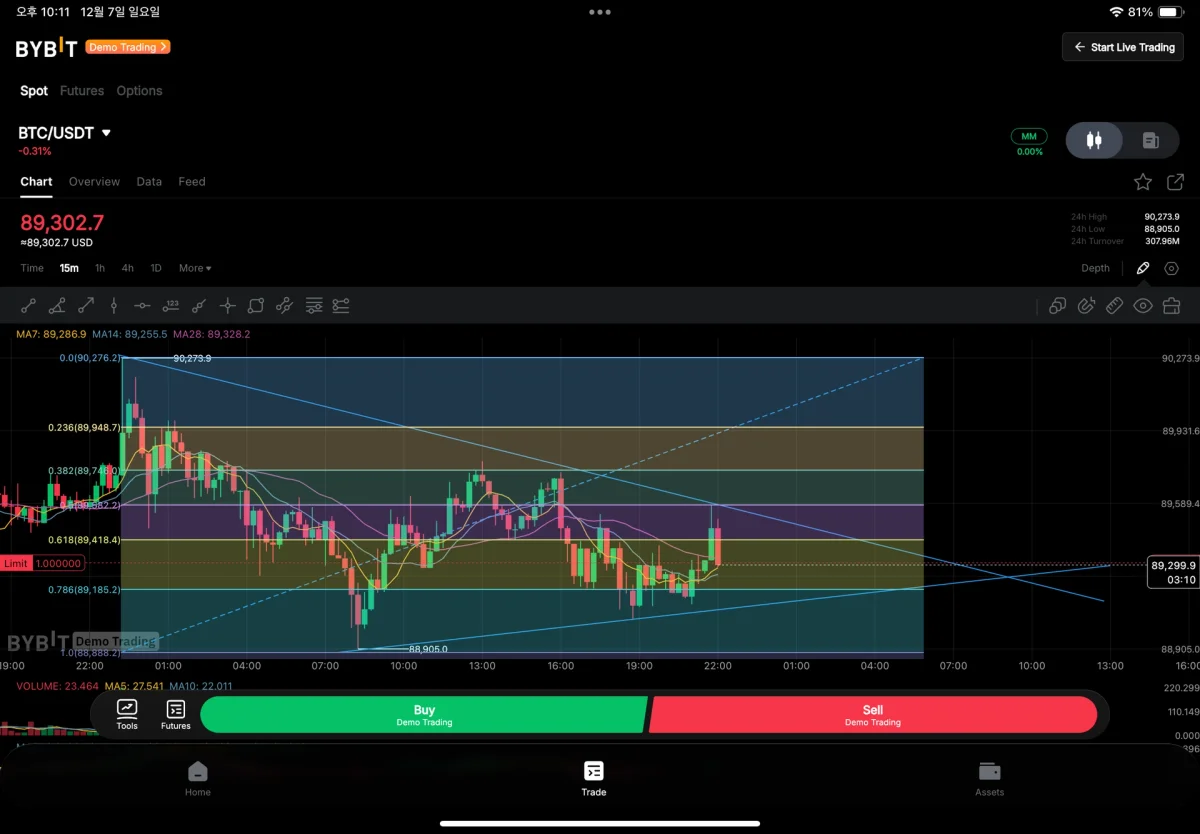
Task: Select the horizontal line drawing tool
Action: pyautogui.click(x=142, y=306)
